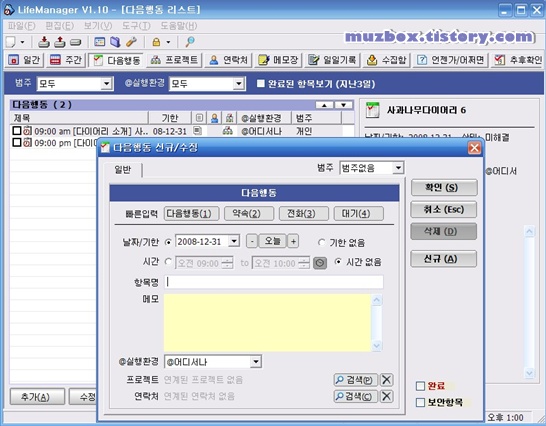Select the time range radio button beside 오전 09:00
Image resolution: width=546 pixels, height=426 pixels.
pyautogui.click(x=168, y=262)
